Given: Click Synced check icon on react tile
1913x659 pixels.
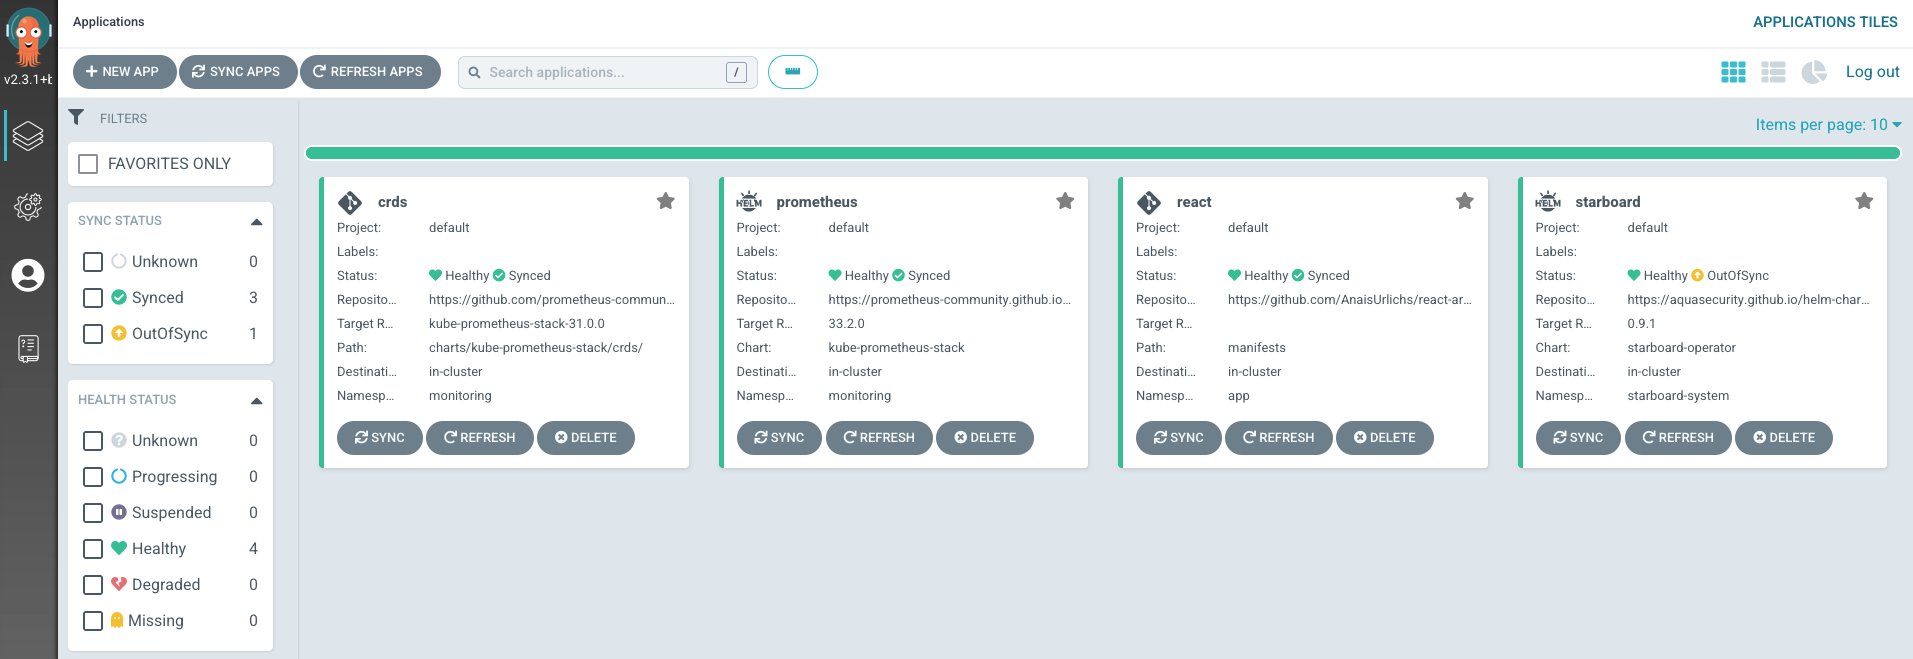Looking at the screenshot, I should (x=1298, y=275).
